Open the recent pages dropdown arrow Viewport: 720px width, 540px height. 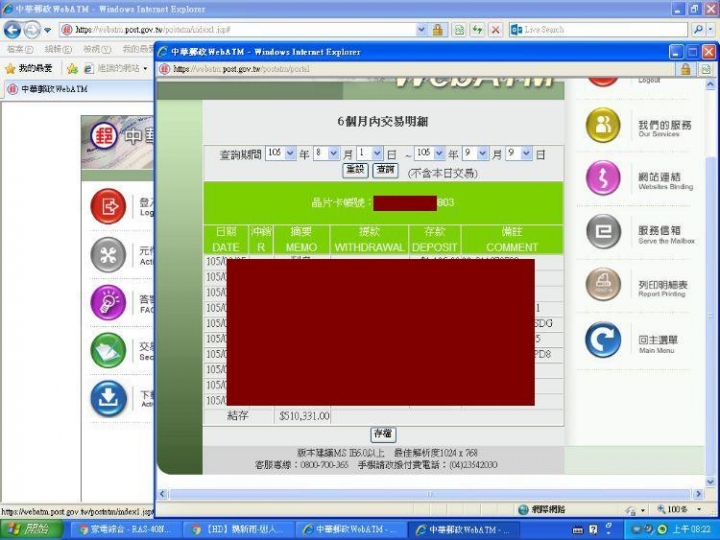click(x=48, y=31)
